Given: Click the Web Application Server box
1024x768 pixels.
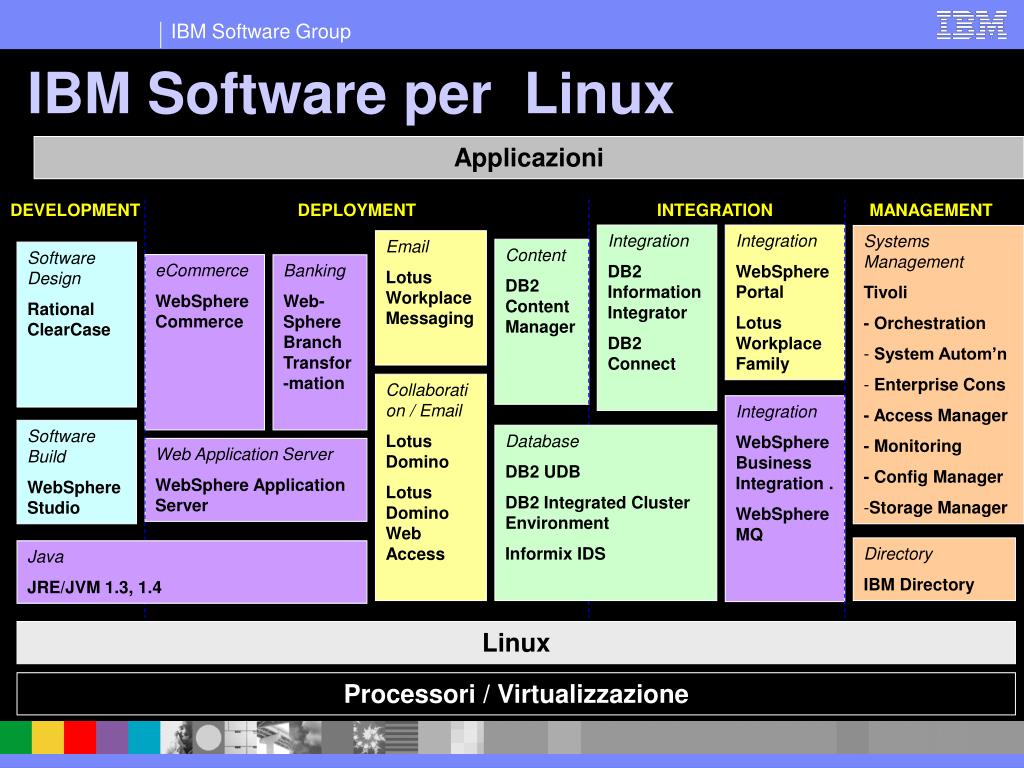Looking at the screenshot, I should pyautogui.click(x=256, y=479).
